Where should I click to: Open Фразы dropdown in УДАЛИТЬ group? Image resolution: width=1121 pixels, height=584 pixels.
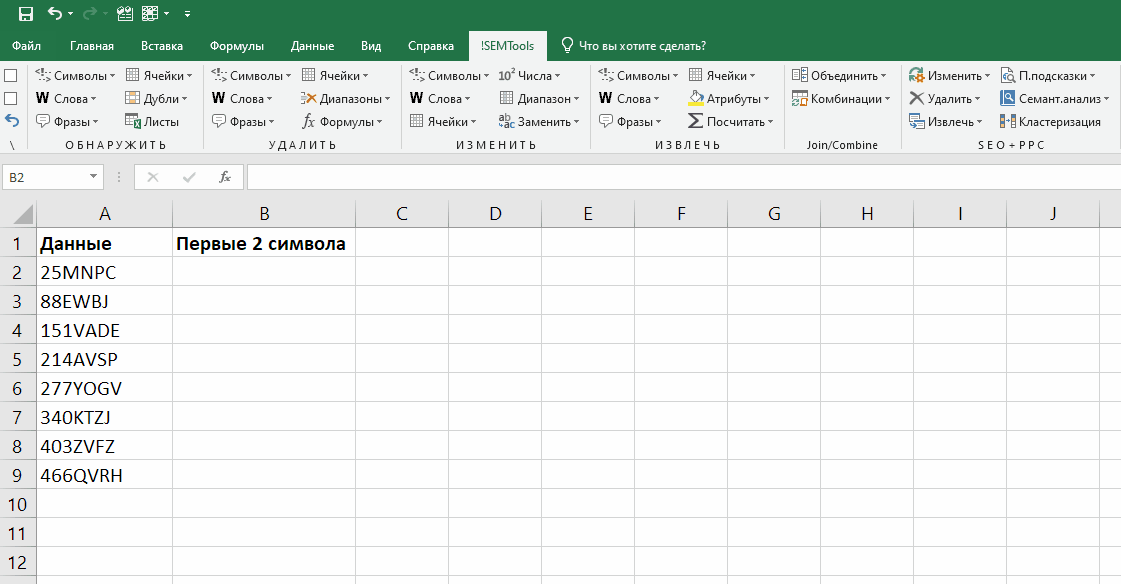click(x=244, y=122)
